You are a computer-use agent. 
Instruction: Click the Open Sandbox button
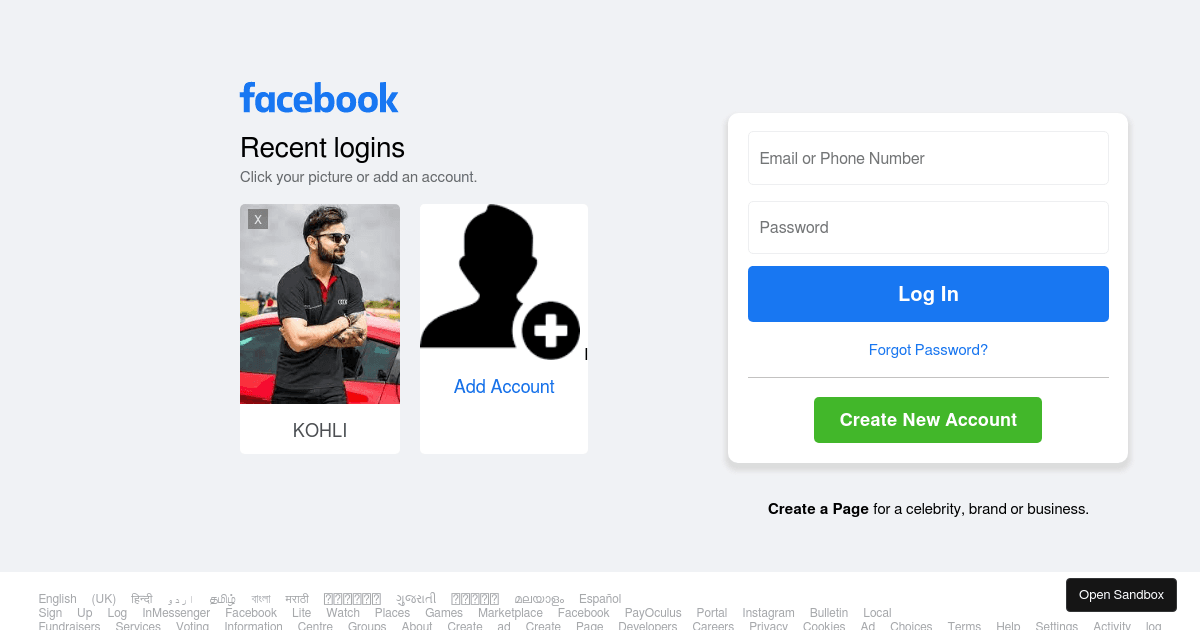pyautogui.click(x=1121, y=594)
